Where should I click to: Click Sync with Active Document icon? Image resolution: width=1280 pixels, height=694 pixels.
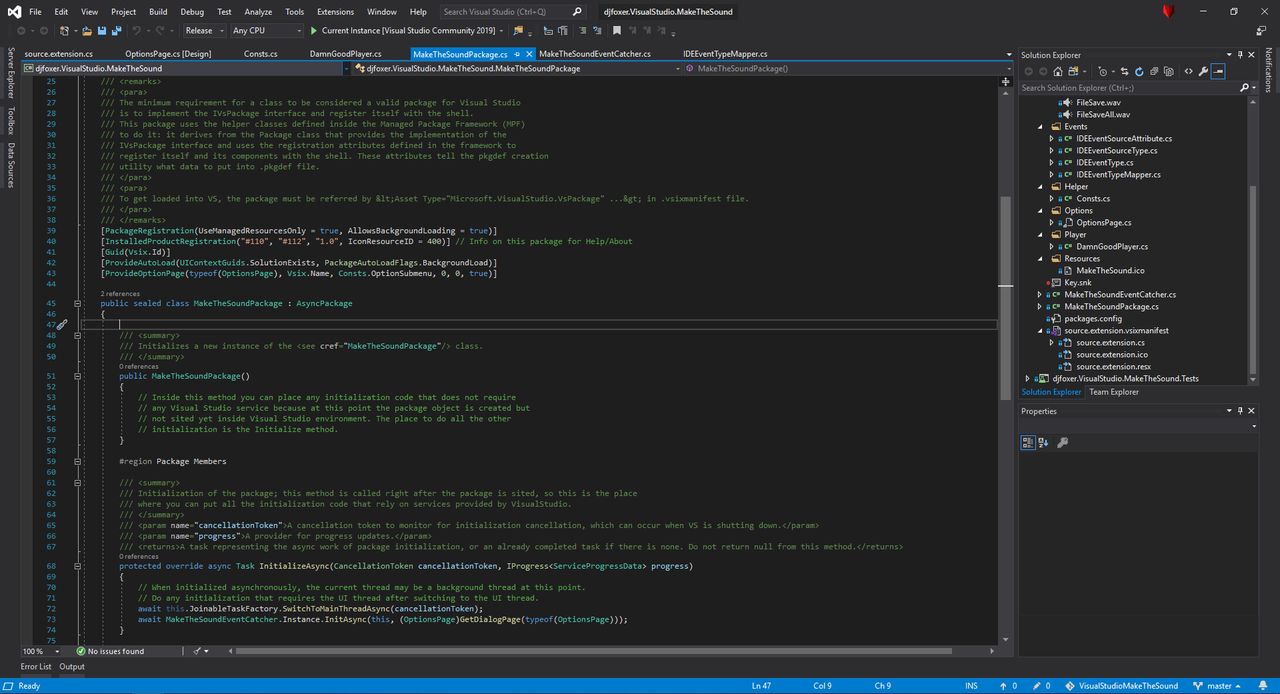[1125, 71]
